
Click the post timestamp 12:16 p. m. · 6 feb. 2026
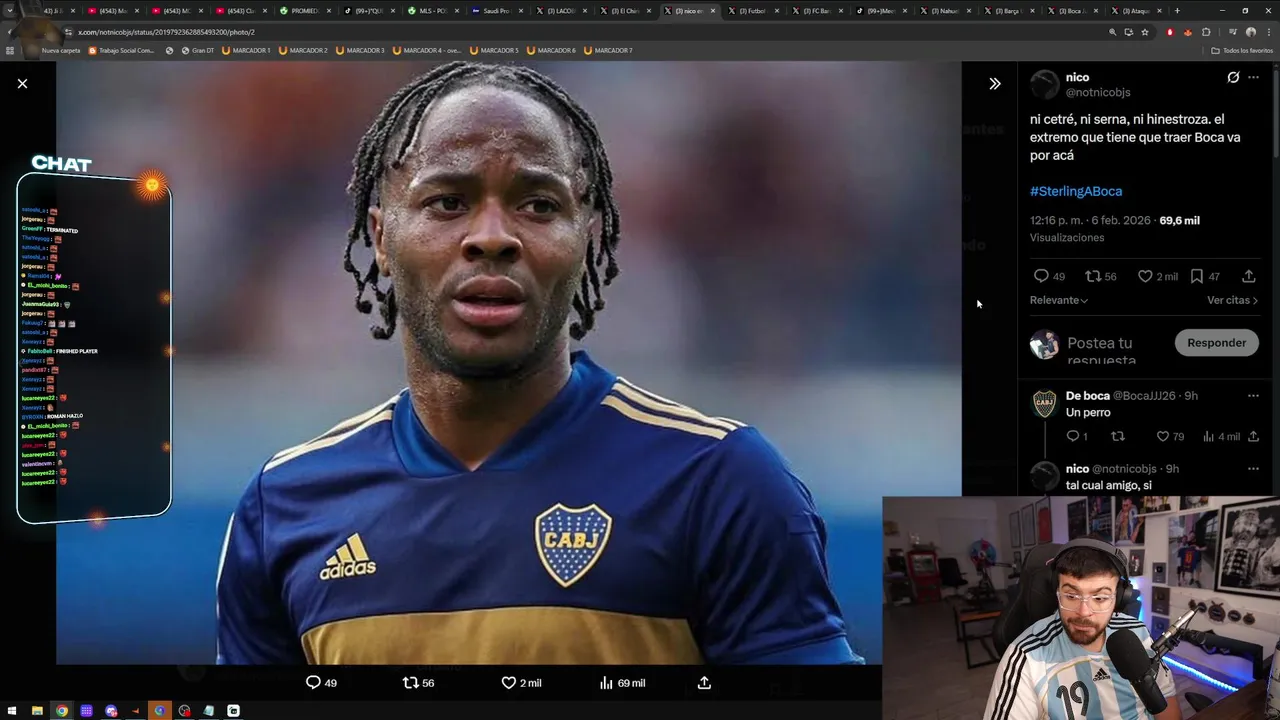[x=1090, y=220]
